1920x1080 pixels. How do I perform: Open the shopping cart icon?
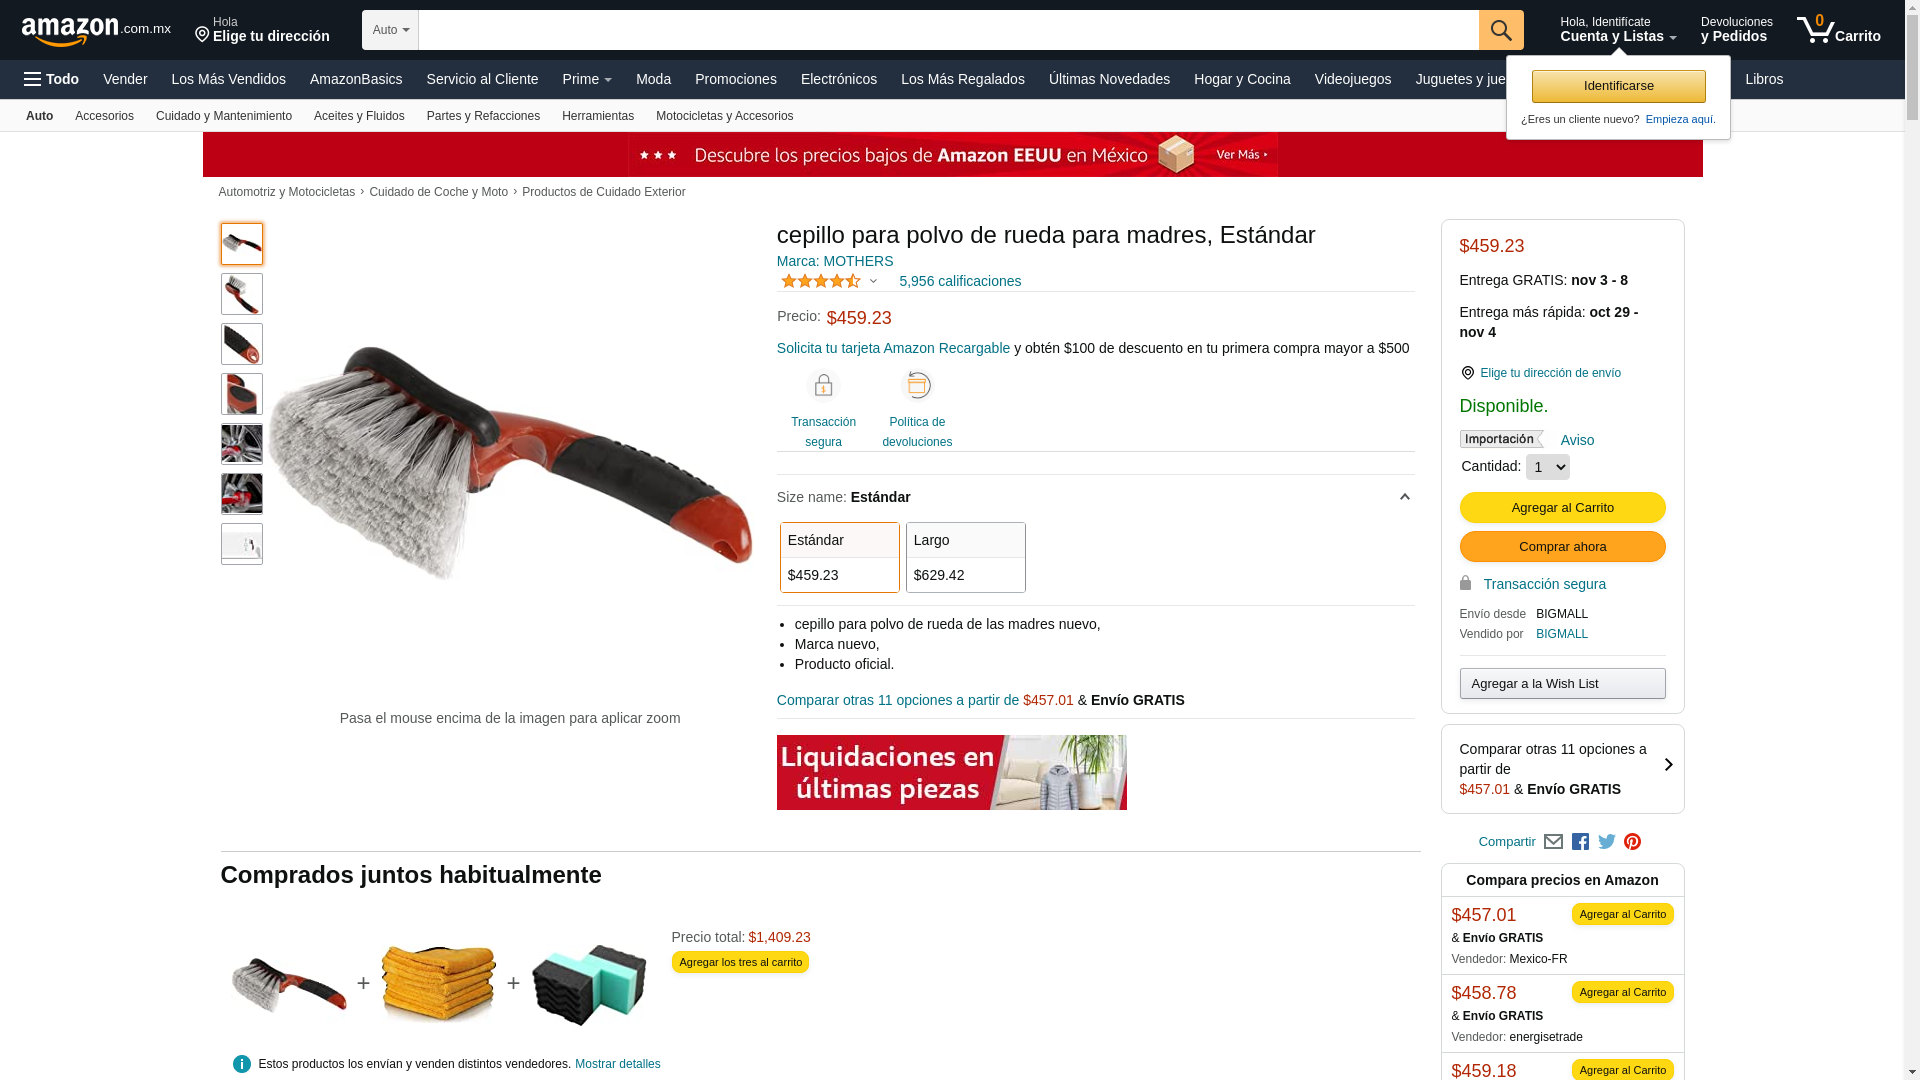point(1838,30)
